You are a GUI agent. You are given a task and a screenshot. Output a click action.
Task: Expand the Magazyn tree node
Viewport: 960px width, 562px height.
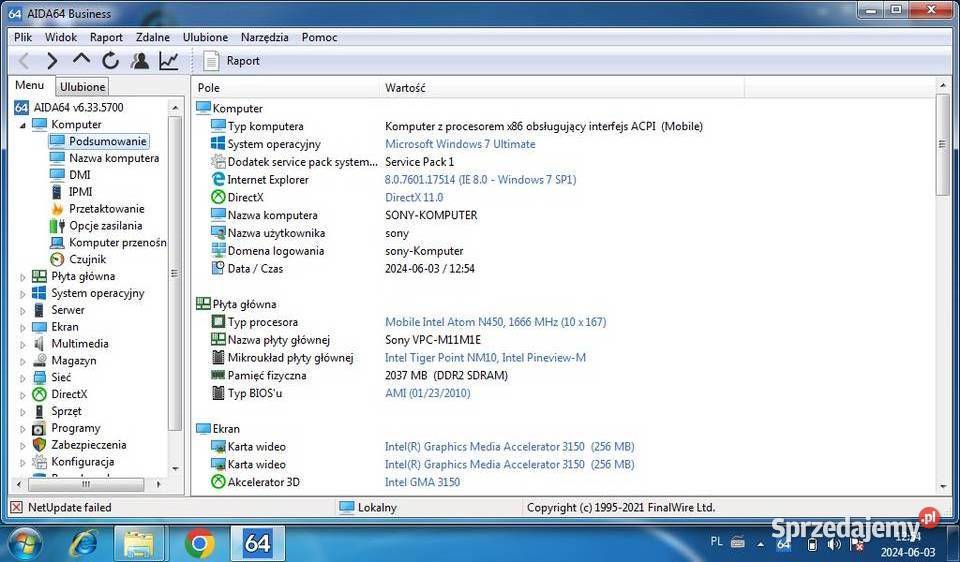(23, 361)
